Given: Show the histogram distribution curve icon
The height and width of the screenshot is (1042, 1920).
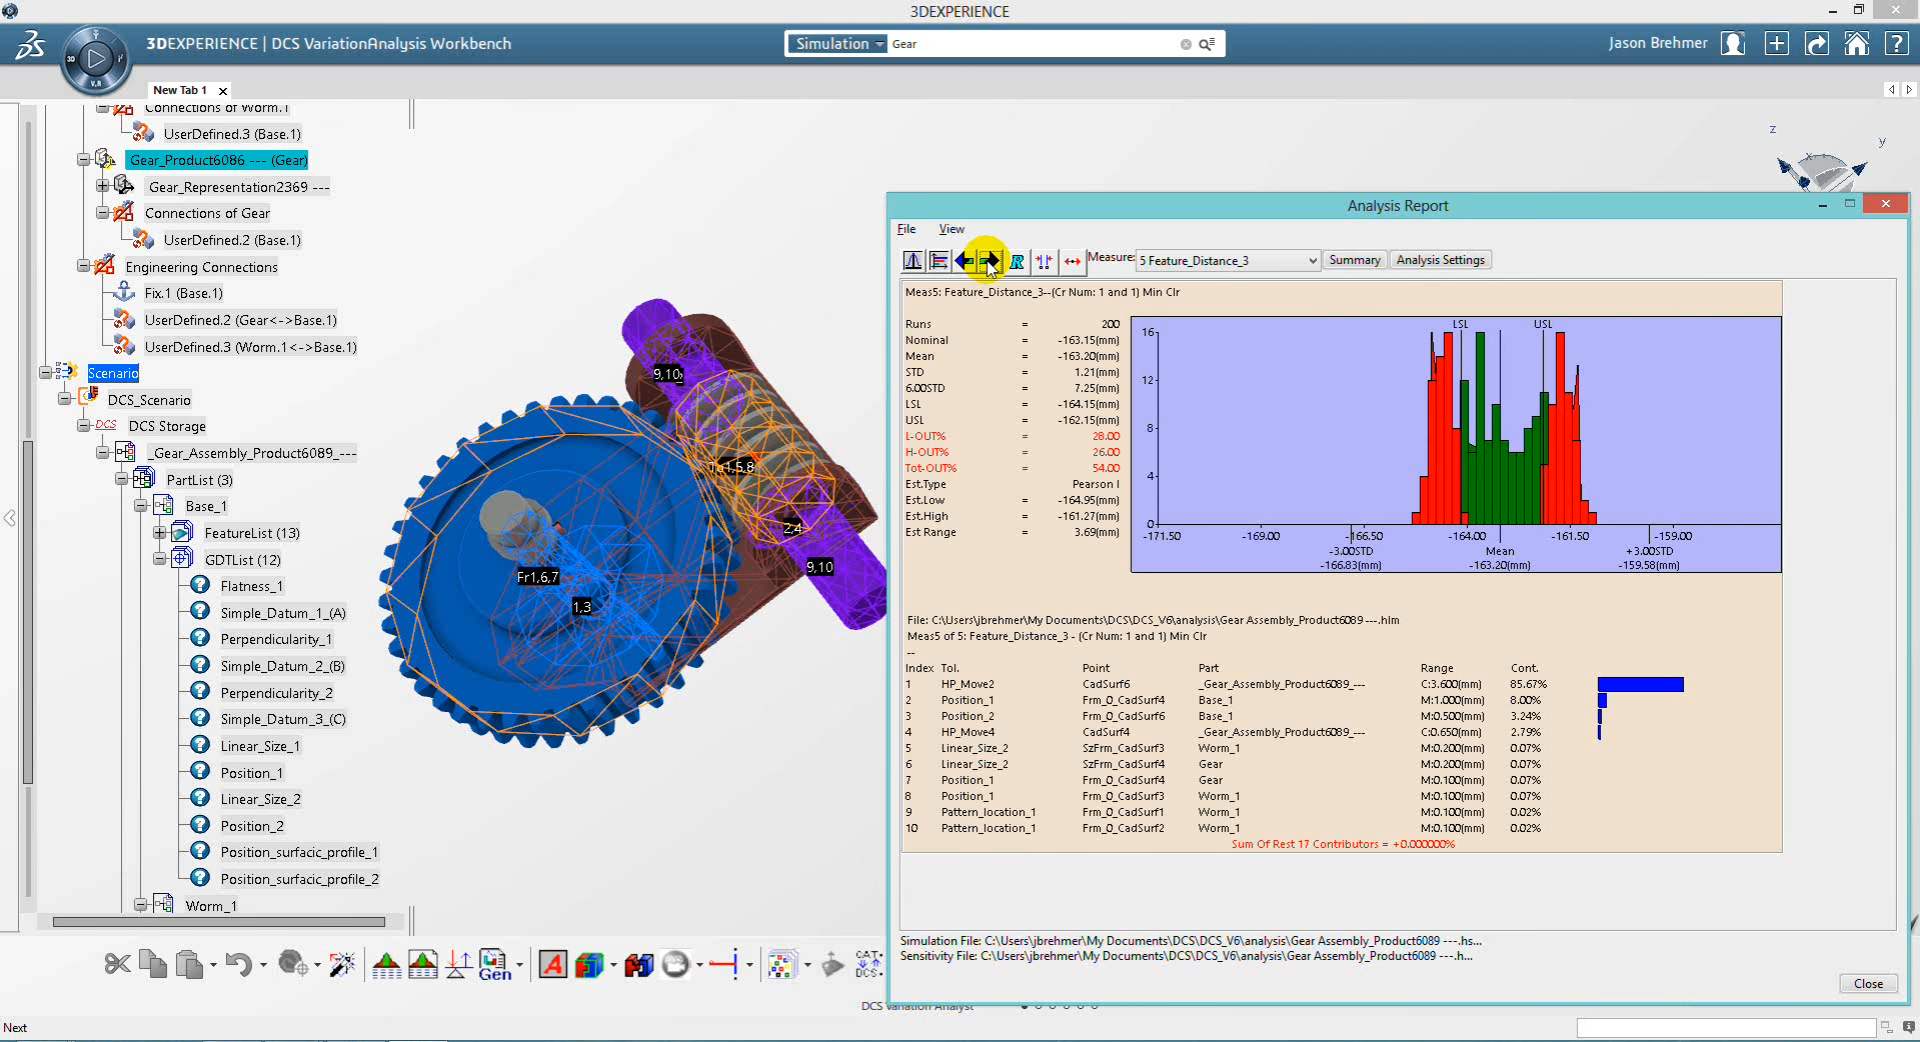Looking at the screenshot, I should pos(913,261).
